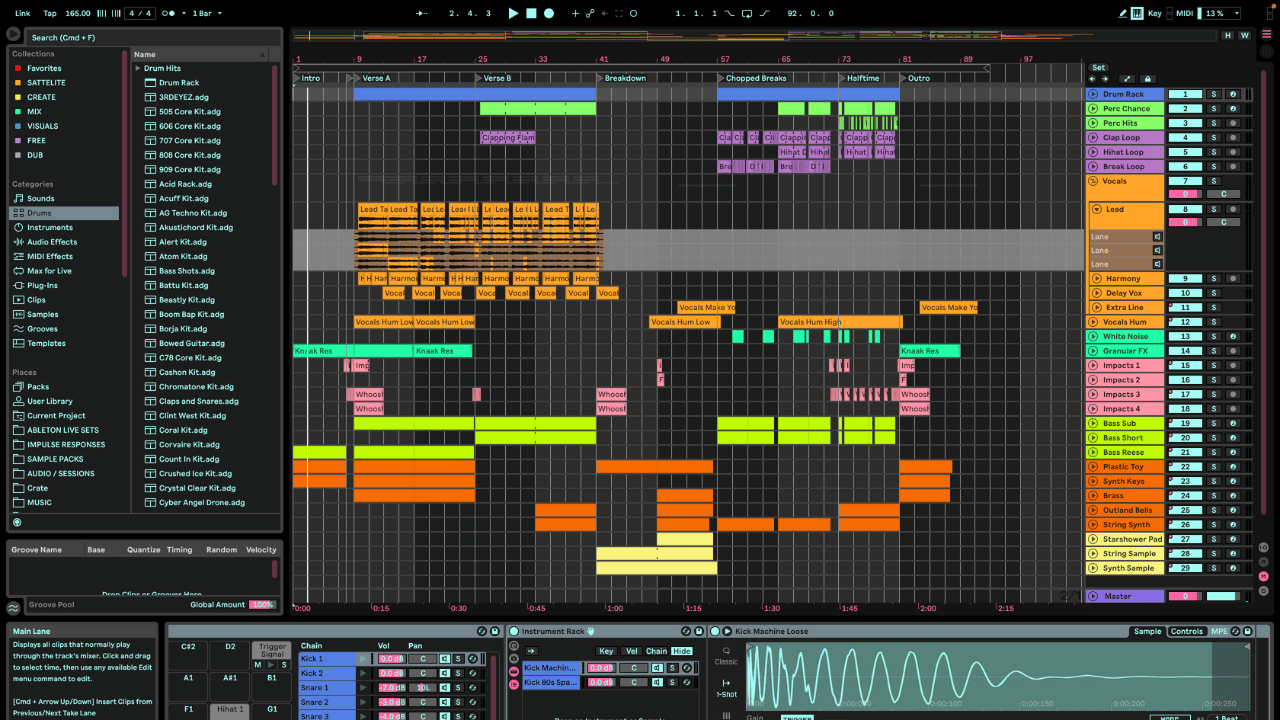Arm the Clap Loop track
Screen dimensions: 1280x720
[x=1233, y=137]
